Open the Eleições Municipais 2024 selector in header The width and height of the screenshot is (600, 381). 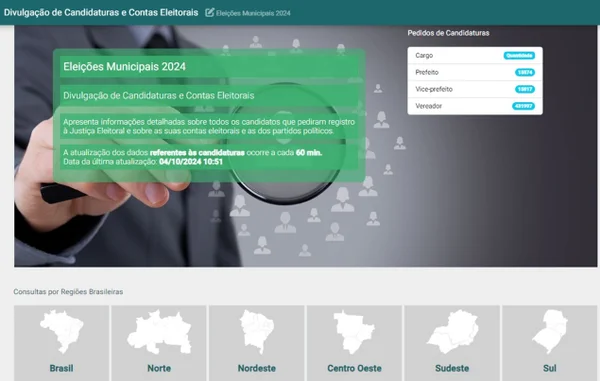pyautogui.click(x=253, y=13)
